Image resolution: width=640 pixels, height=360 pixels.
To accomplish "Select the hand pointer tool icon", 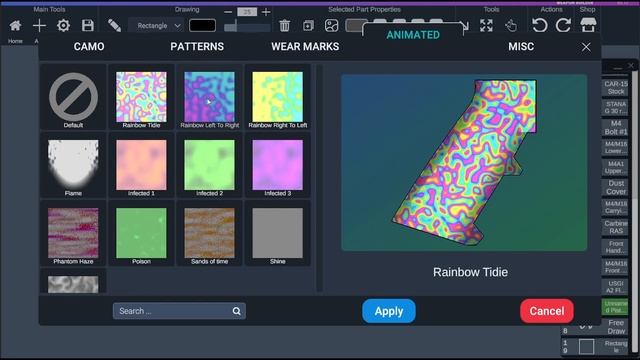I will click(511, 26).
